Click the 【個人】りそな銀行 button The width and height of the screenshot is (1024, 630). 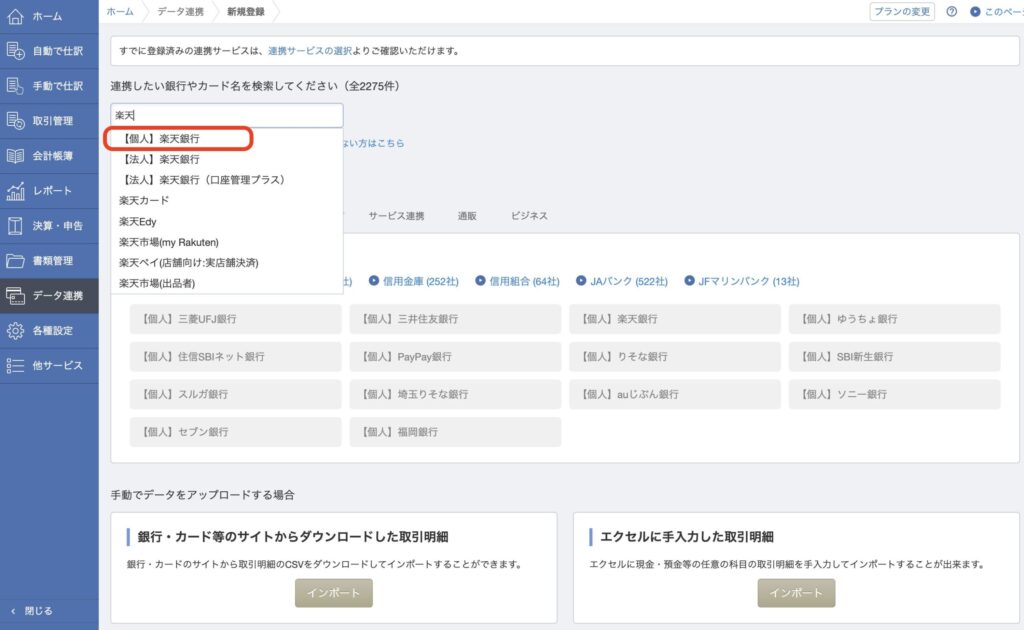[x=675, y=357]
